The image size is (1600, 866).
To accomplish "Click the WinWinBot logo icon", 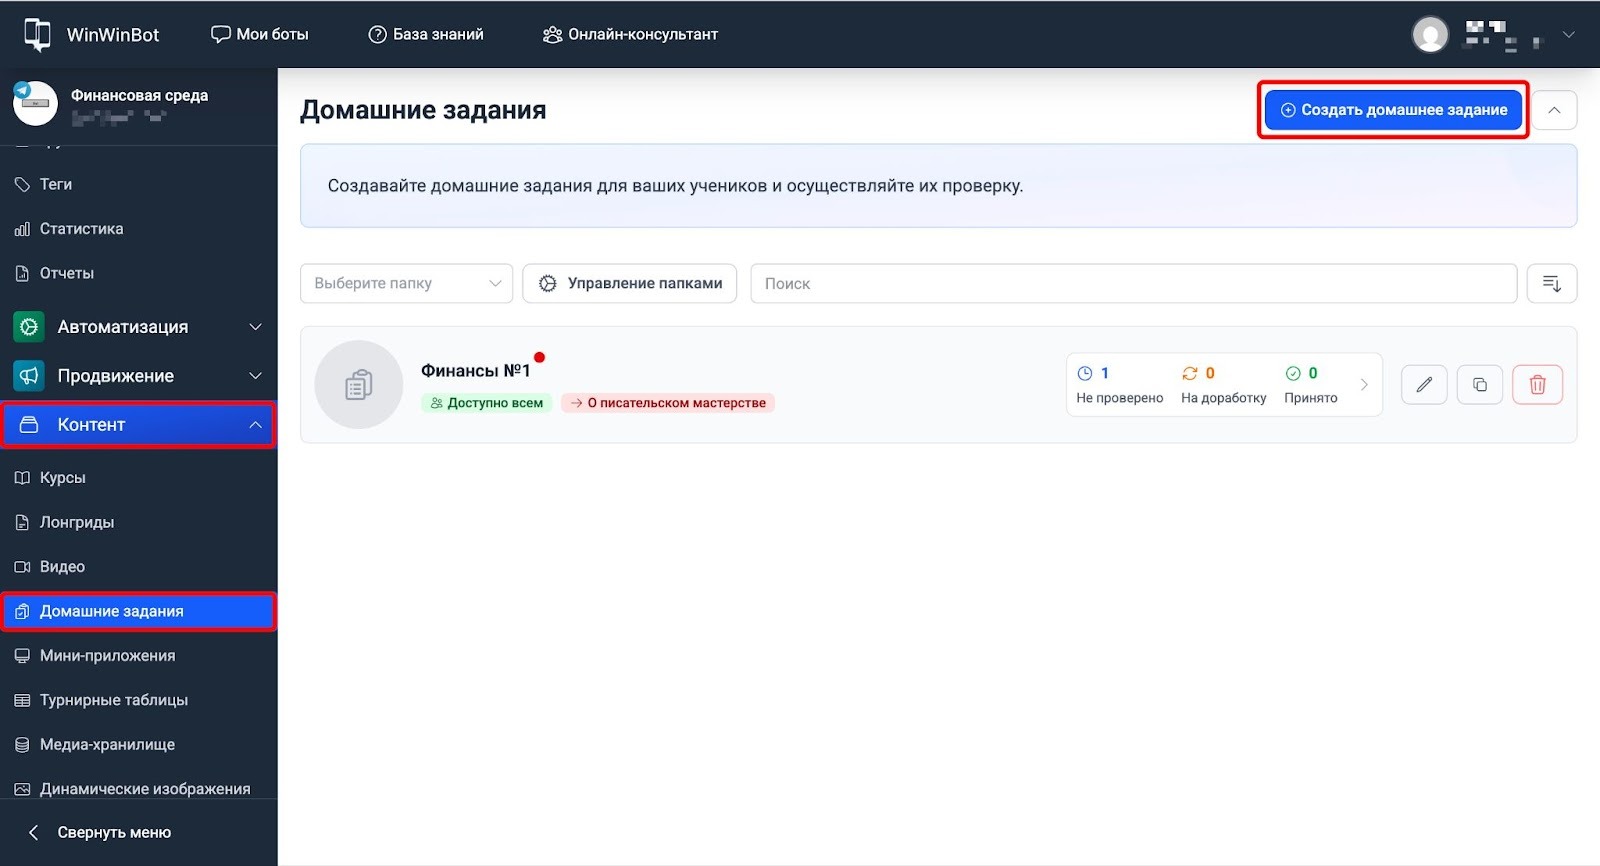I will pos(37,34).
